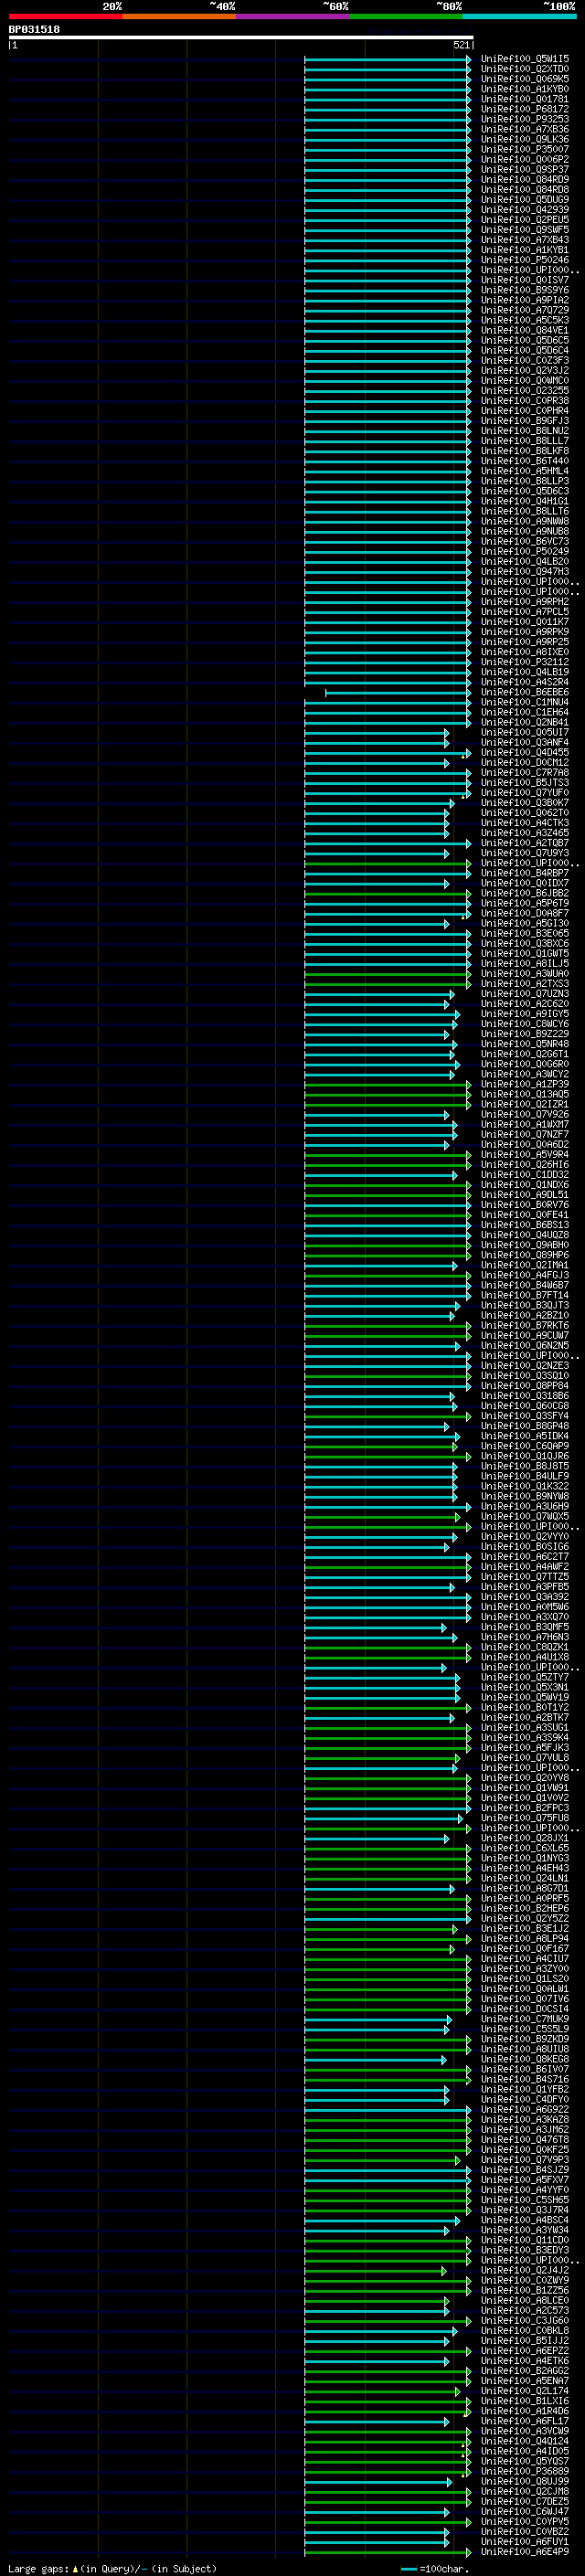Click the green alignment bar for UniRef100_B6JBB2
This screenshot has height=2576, width=585.
tap(387, 893)
